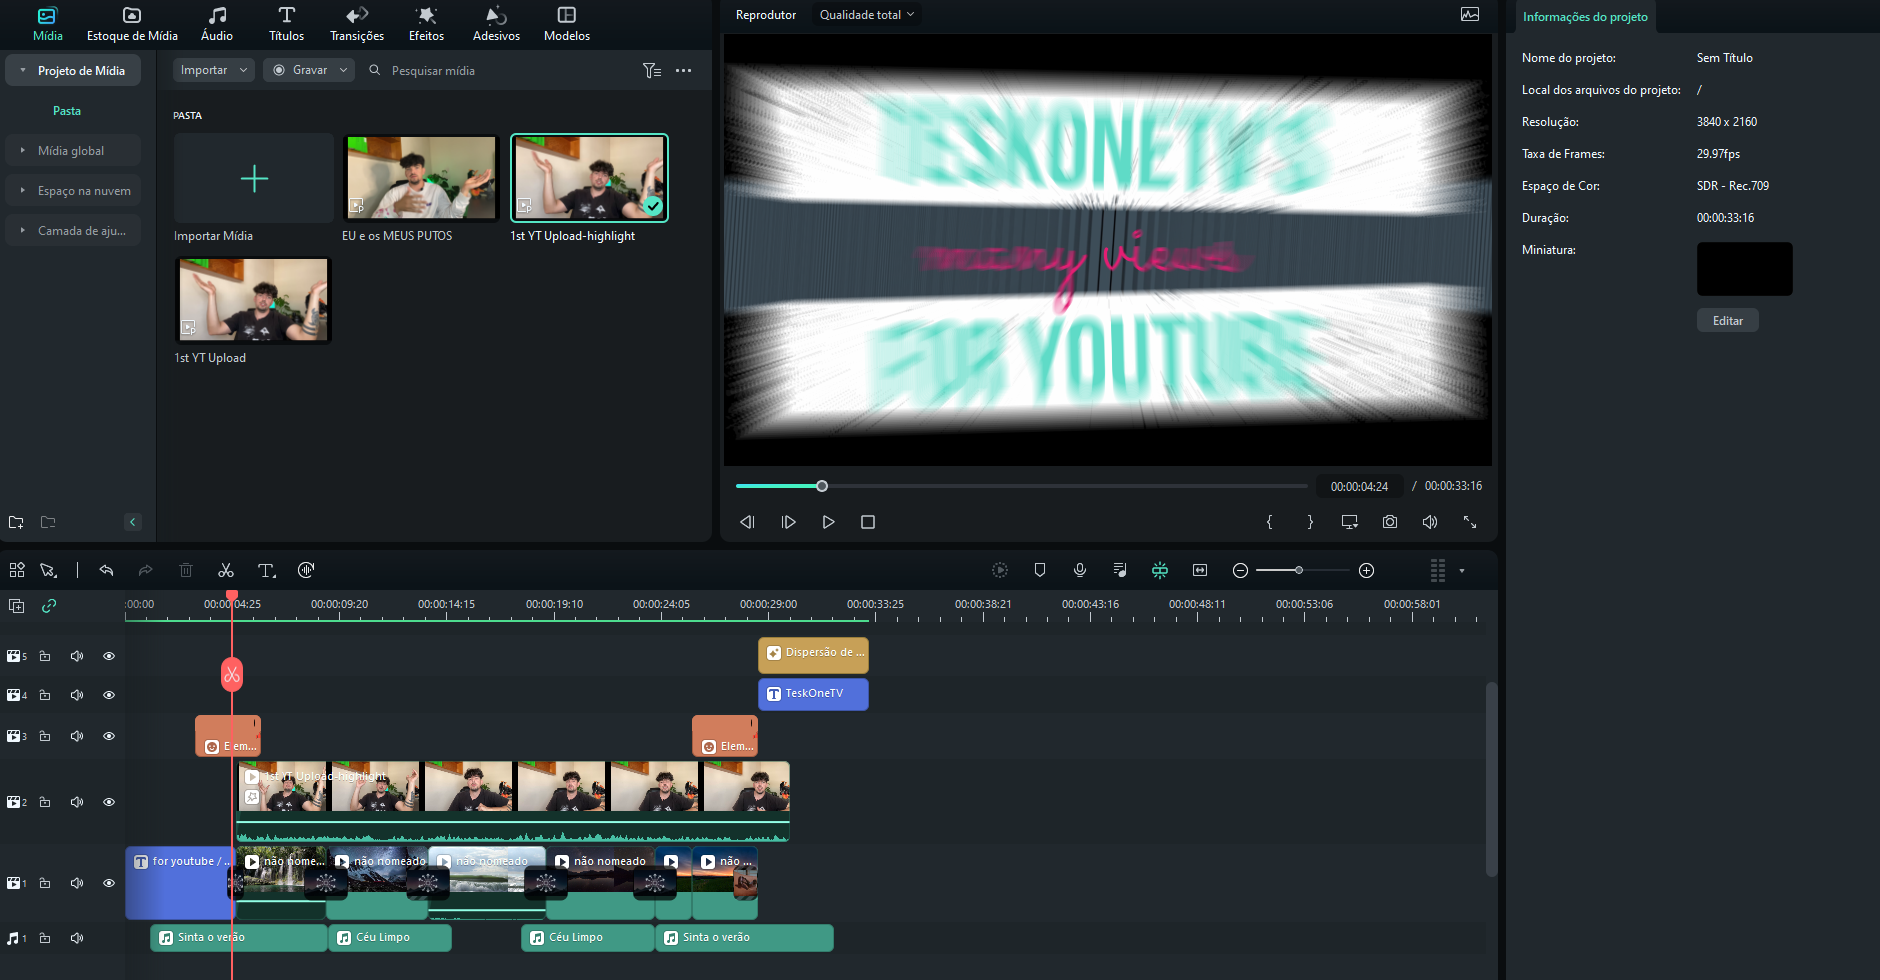Collapse the media sidebar with the chevron
Image resolution: width=1880 pixels, height=980 pixels.
coord(133,522)
